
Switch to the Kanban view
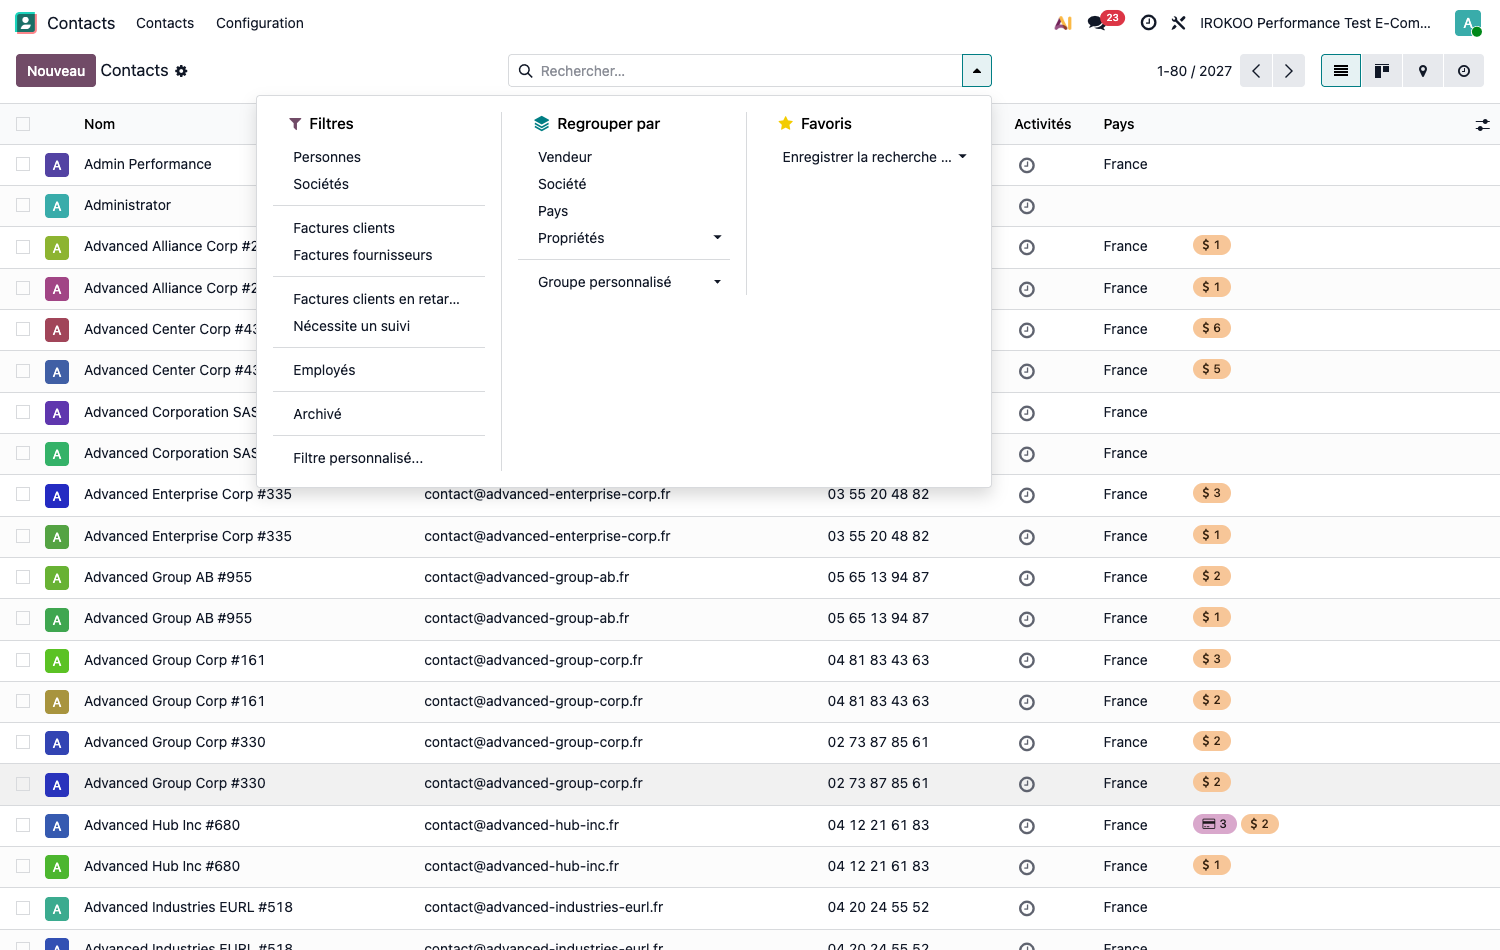(1382, 71)
